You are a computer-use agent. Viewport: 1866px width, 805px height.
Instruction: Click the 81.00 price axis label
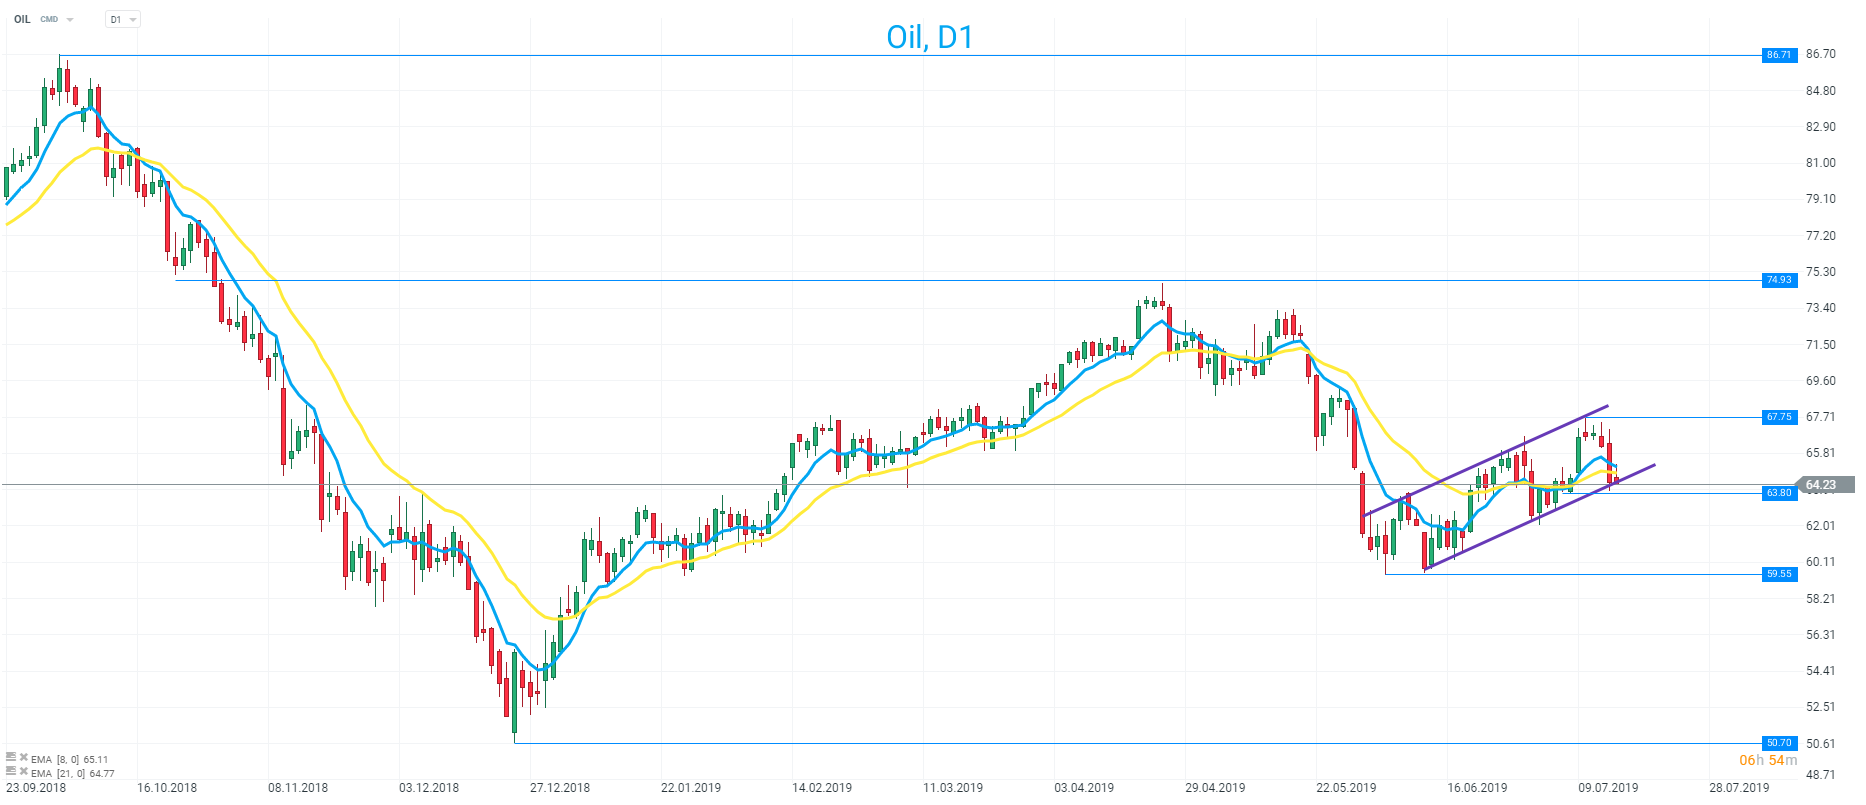coord(1821,163)
